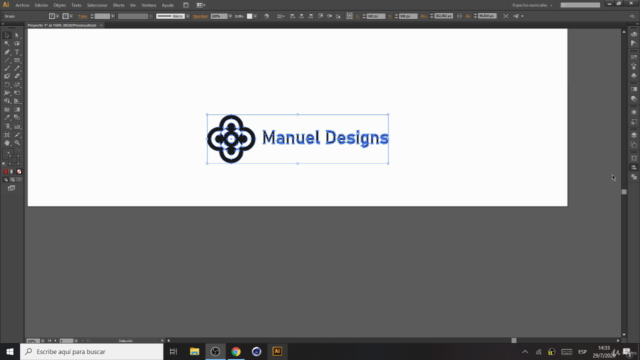Open the Ventana menu
640x360 pixels.
pos(149,5)
